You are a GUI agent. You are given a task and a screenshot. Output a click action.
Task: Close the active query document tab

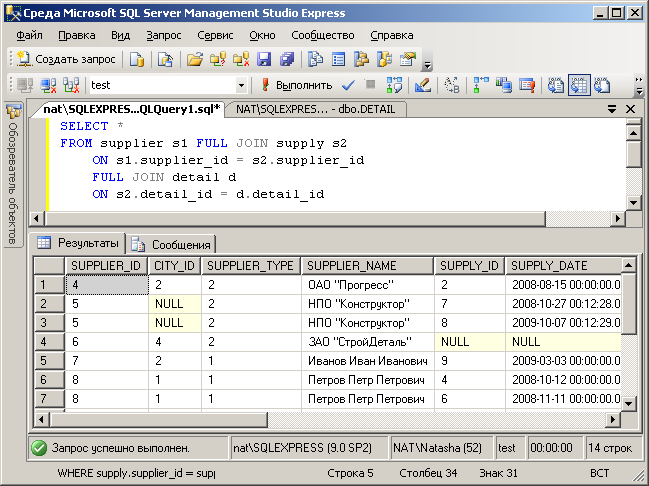point(630,109)
